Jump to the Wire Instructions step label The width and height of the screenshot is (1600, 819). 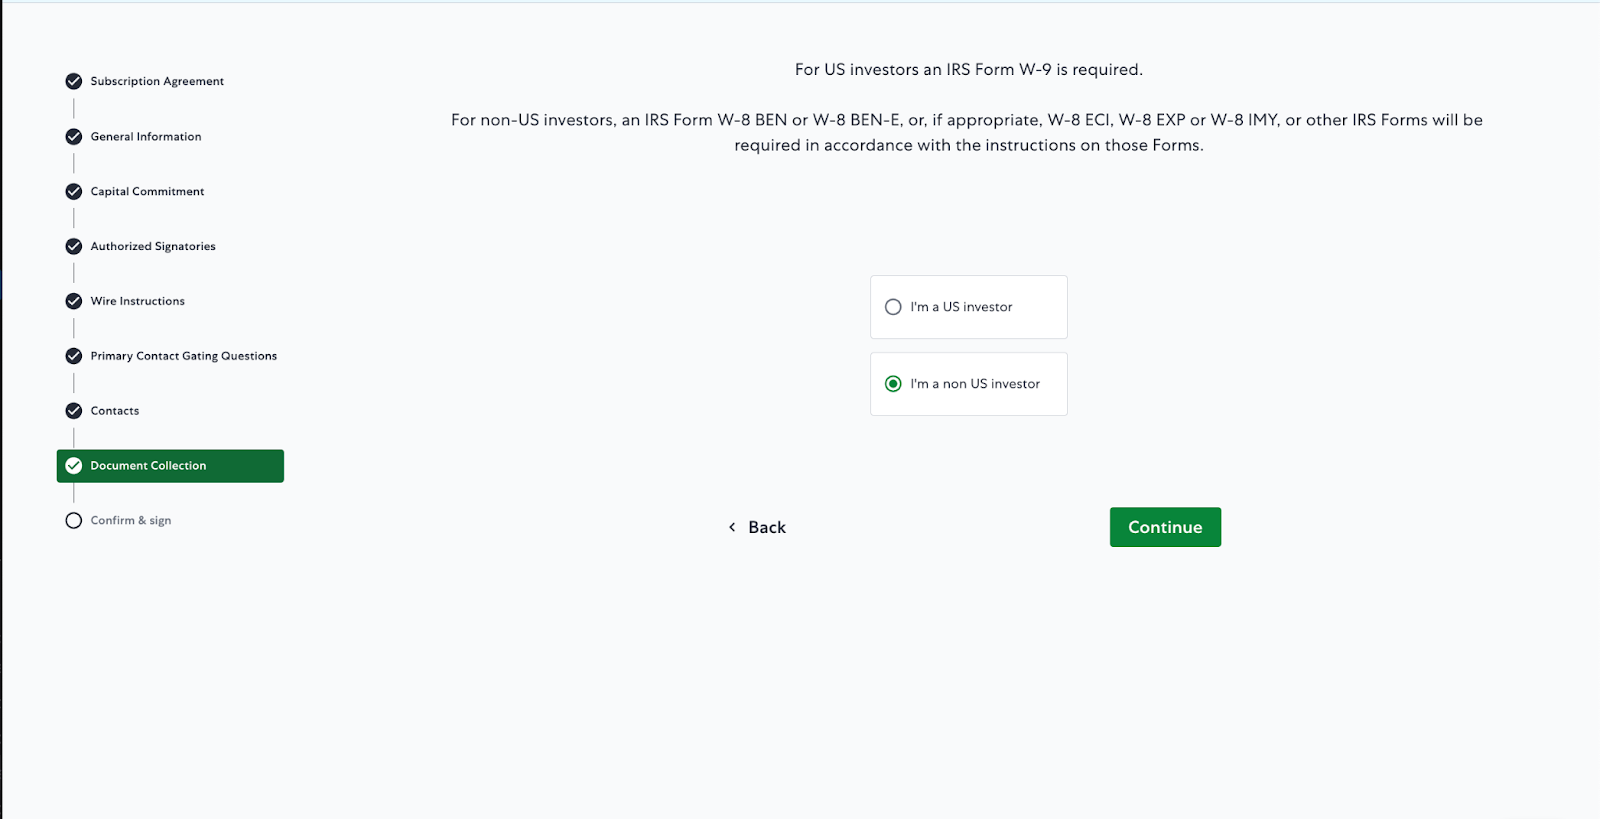pos(138,301)
